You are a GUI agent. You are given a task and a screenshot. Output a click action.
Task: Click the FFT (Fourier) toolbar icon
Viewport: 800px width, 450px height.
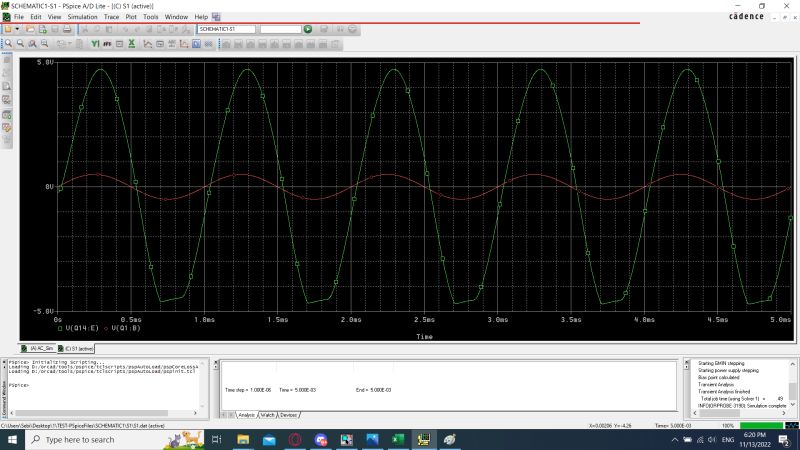[x=107, y=44]
